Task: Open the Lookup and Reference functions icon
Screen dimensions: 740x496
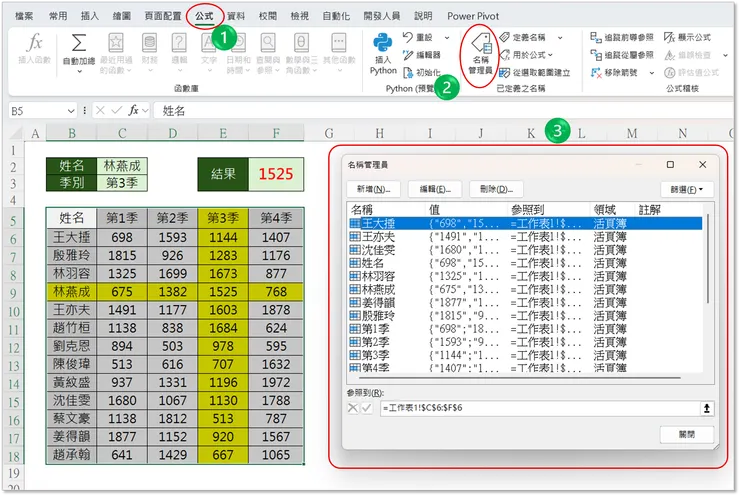Action: (x=268, y=43)
